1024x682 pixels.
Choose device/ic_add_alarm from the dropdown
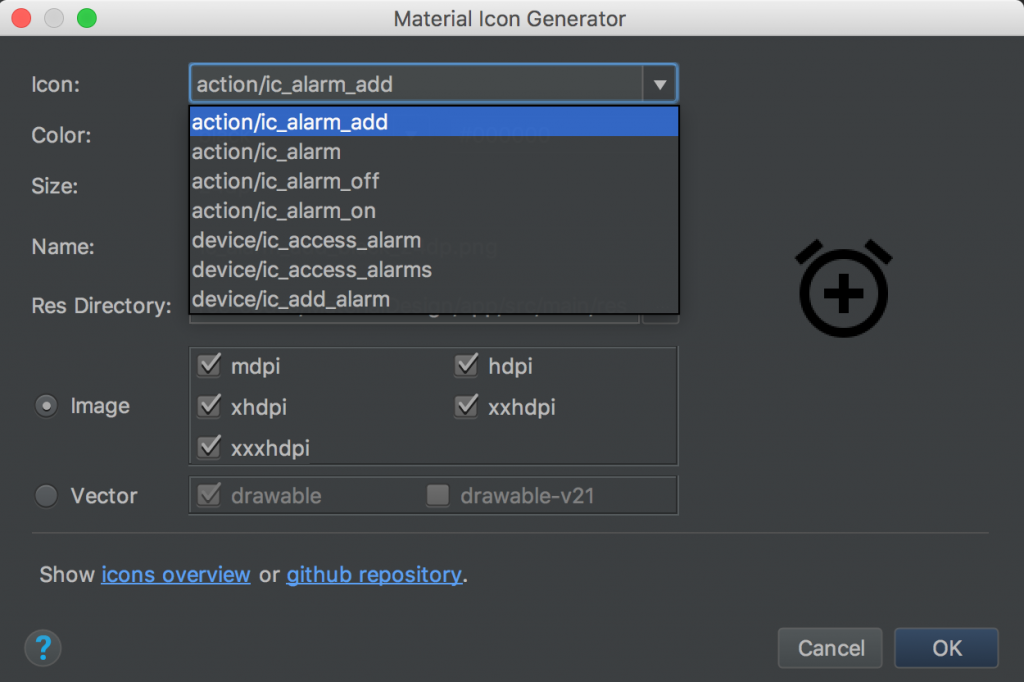pos(291,299)
